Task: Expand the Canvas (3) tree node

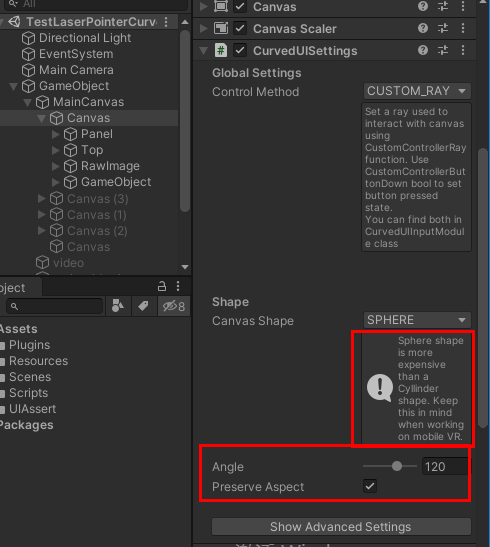Action: point(42,198)
